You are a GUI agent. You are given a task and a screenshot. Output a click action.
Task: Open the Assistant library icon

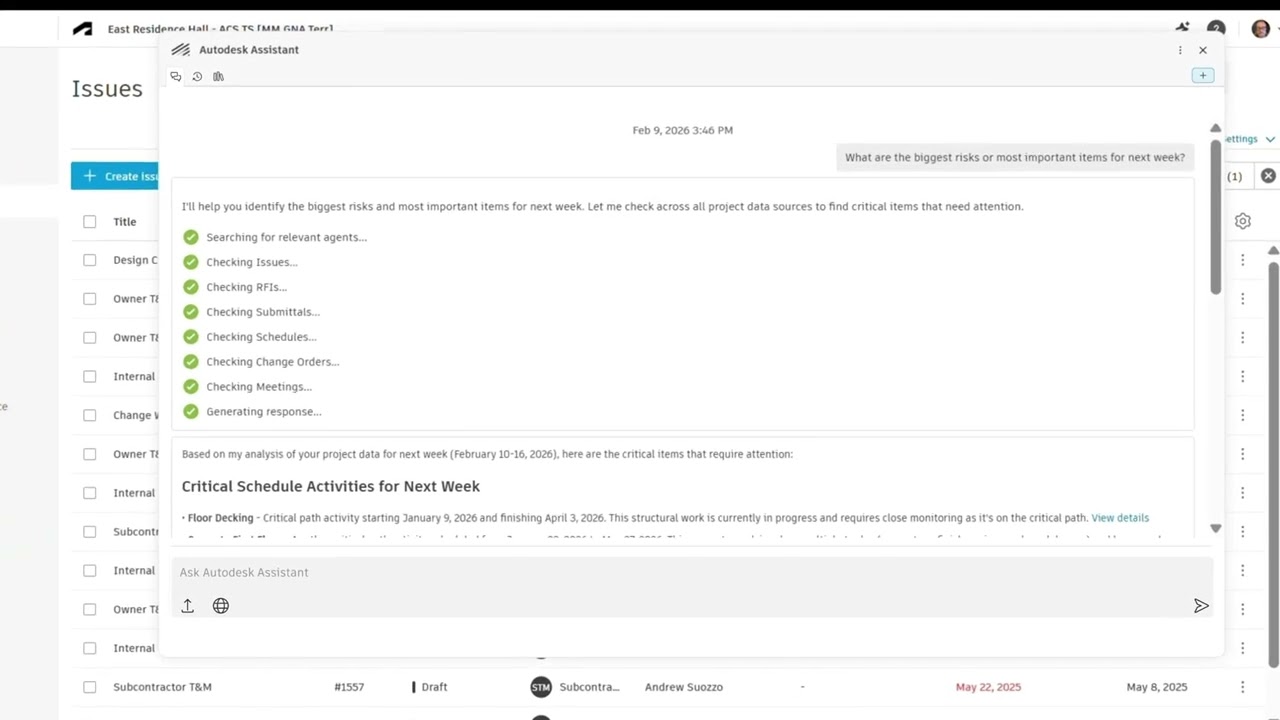[x=218, y=76]
